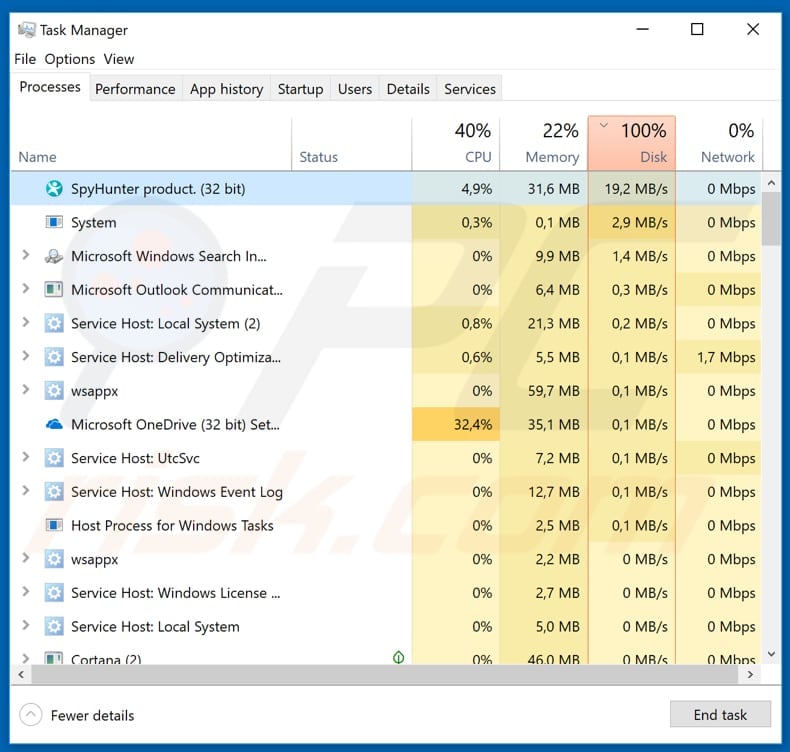Click the 1,7 Mbps network value

tap(726, 357)
